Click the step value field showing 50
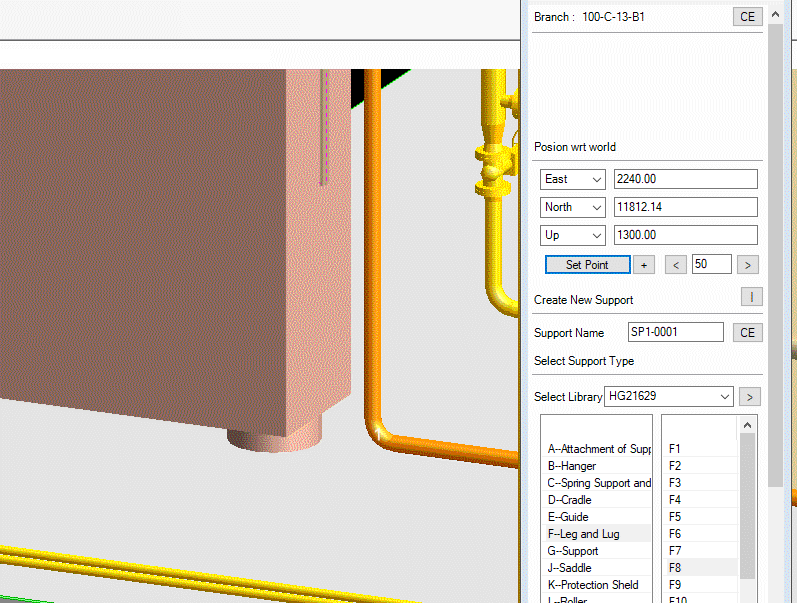Viewport: 797px width, 603px height. point(712,264)
